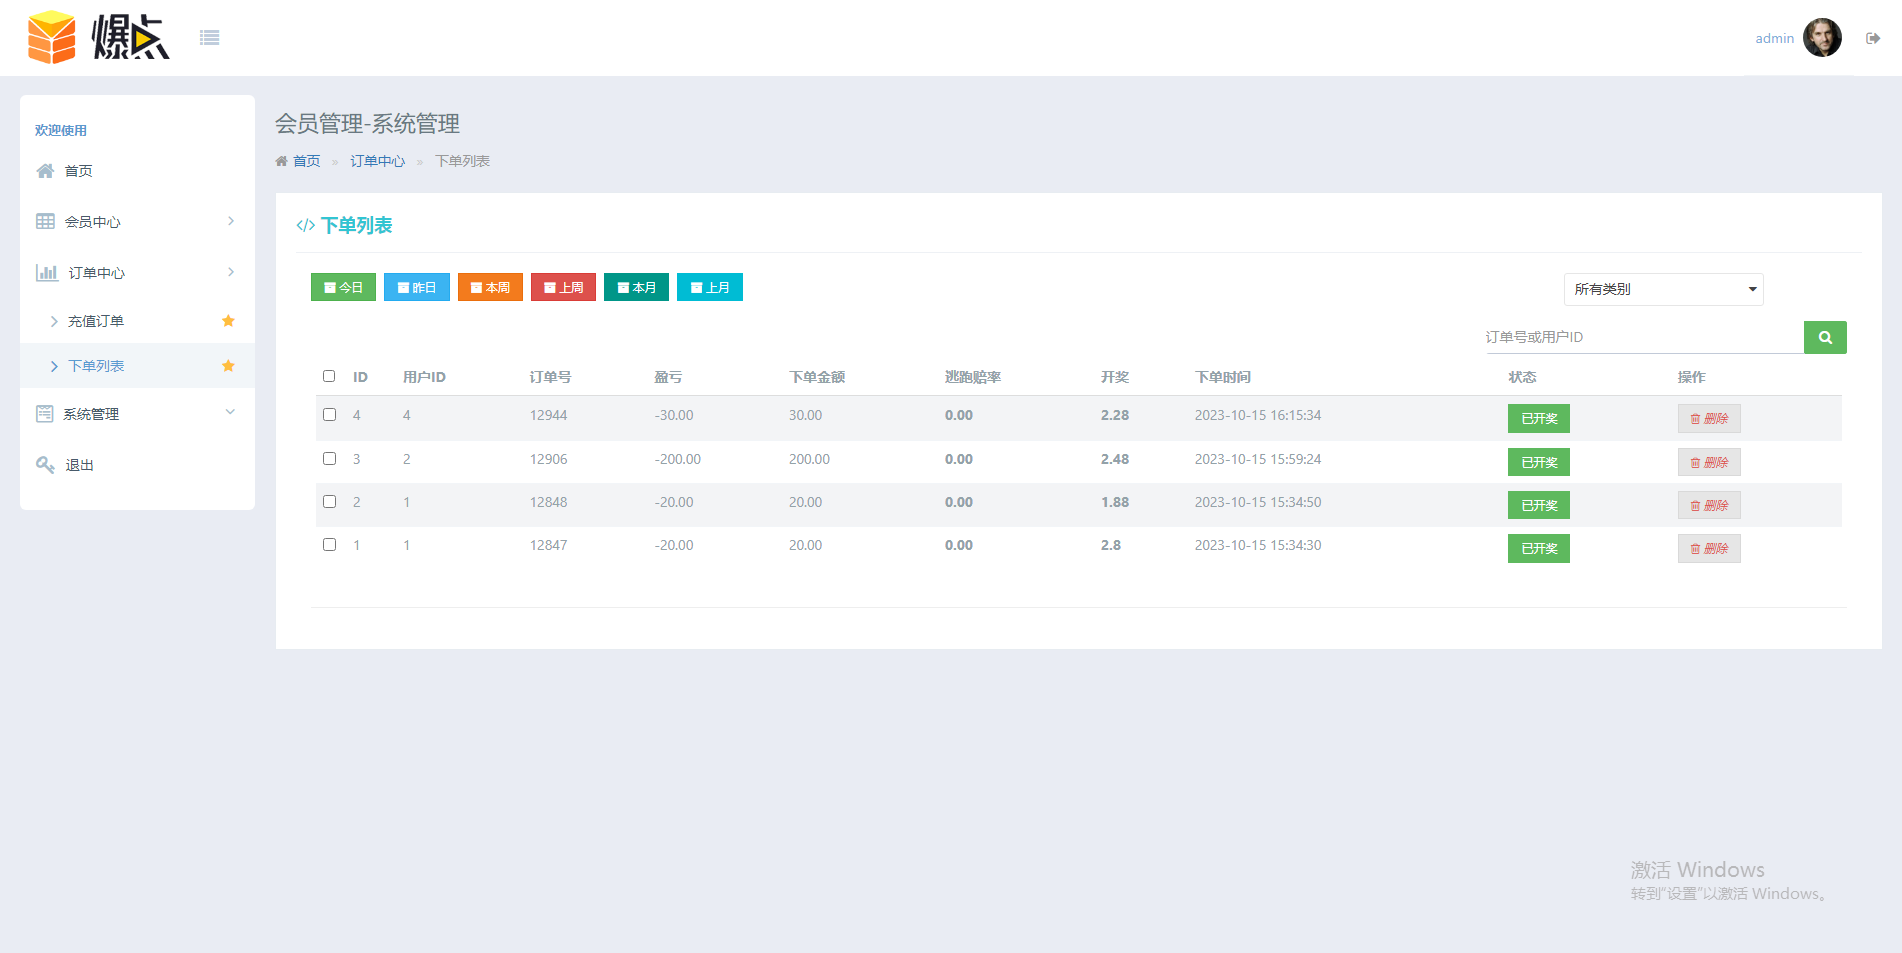The height and width of the screenshot is (953, 1902).
Task: Click star icon next to 充值订单
Action: pyautogui.click(x=228, y=321)
